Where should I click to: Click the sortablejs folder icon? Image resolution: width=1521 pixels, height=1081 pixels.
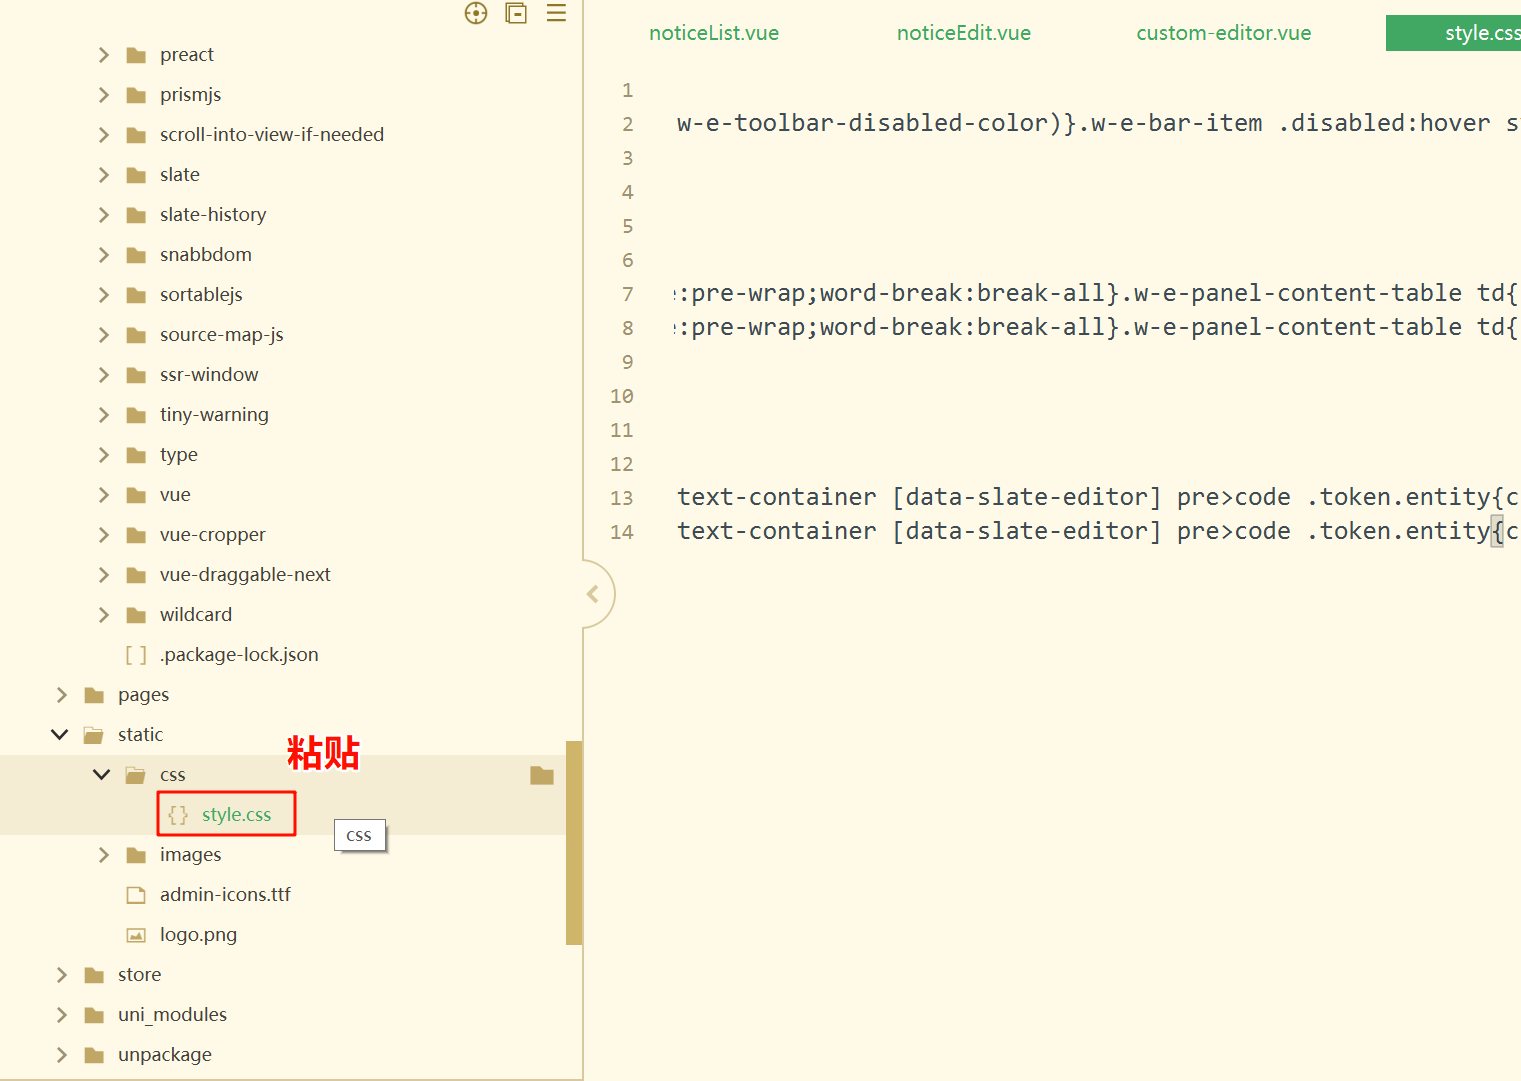point(136,295)
